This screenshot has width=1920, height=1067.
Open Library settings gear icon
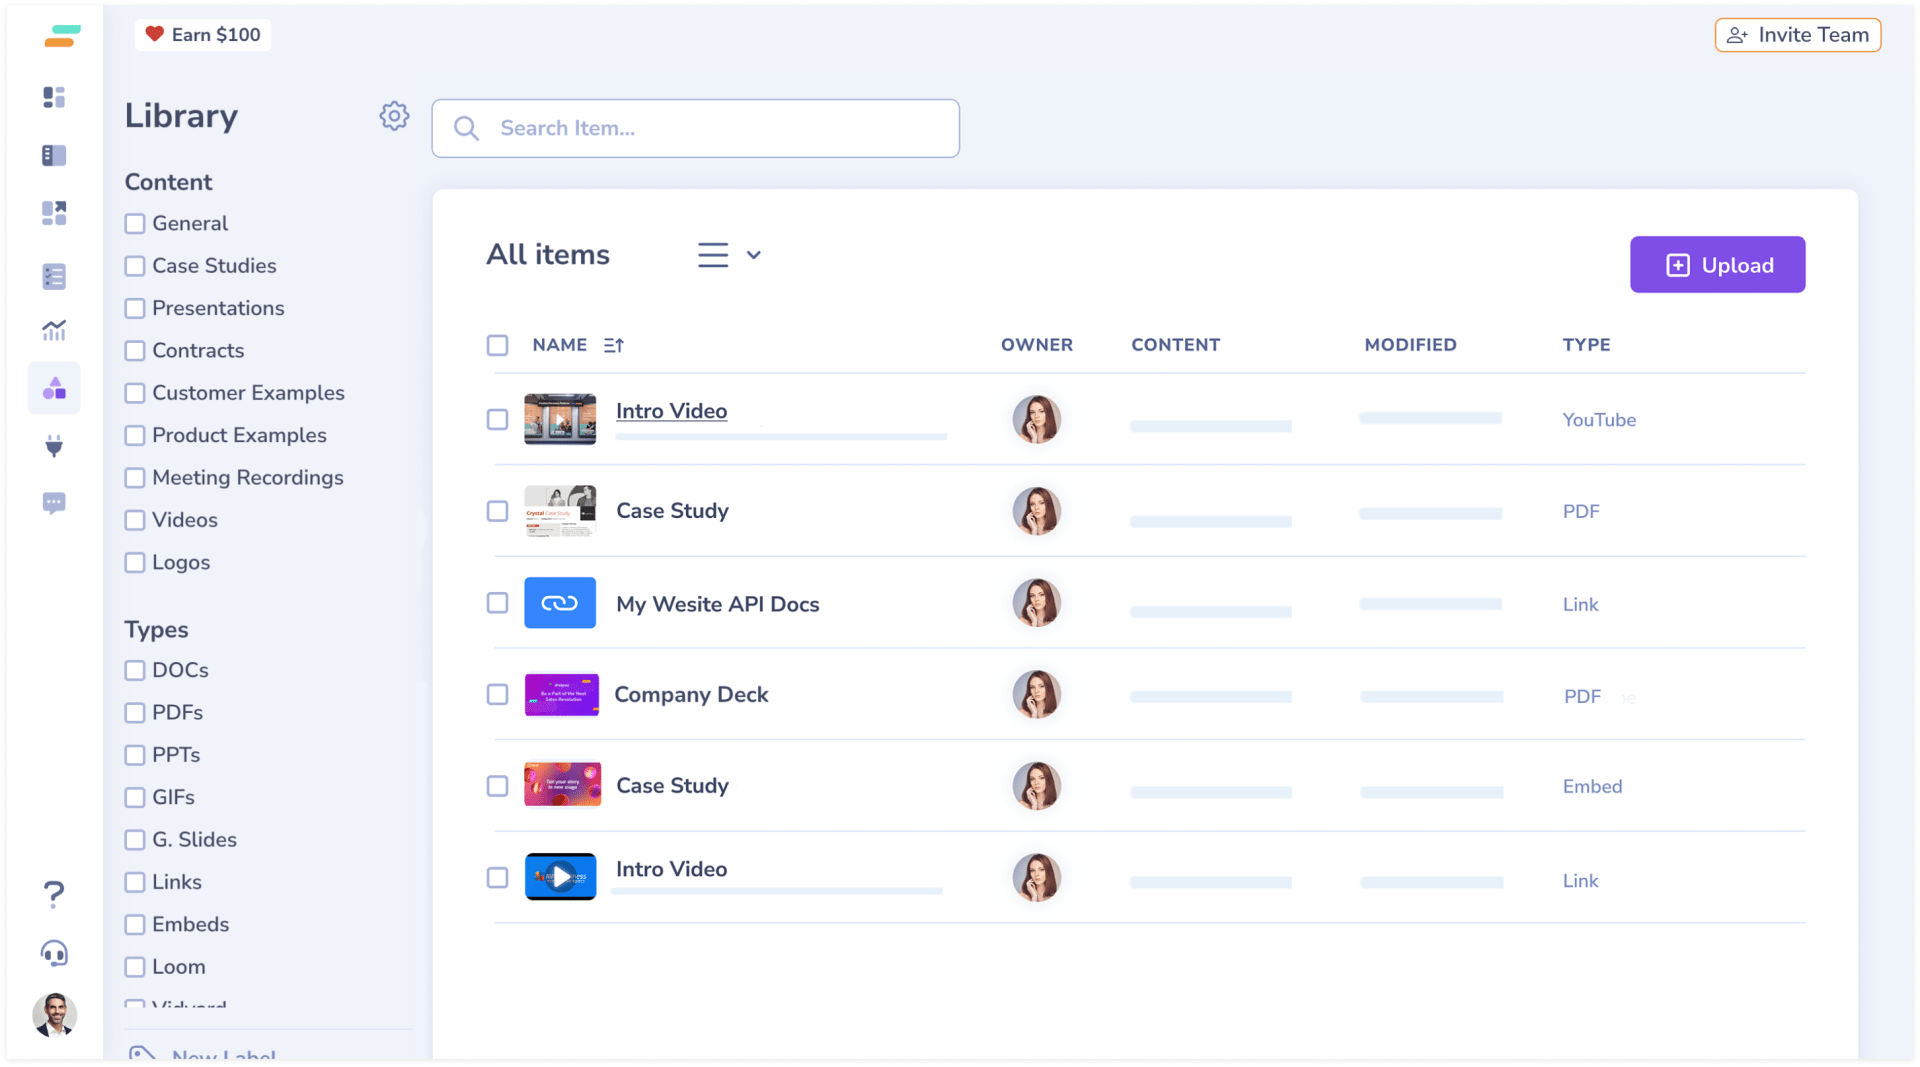(394, 116)
